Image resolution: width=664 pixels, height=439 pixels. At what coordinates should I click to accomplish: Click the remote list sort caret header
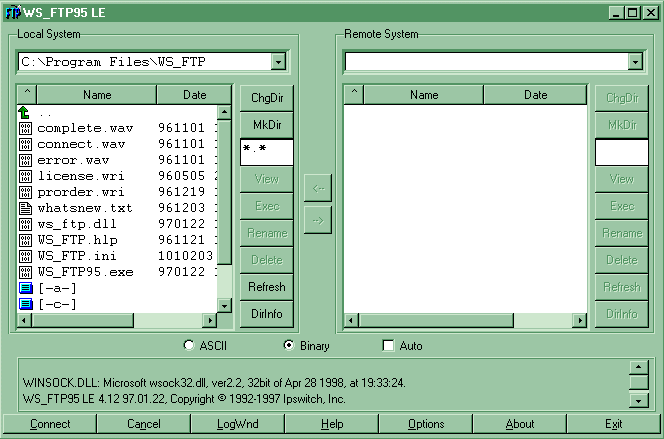(x=354, y=94)
